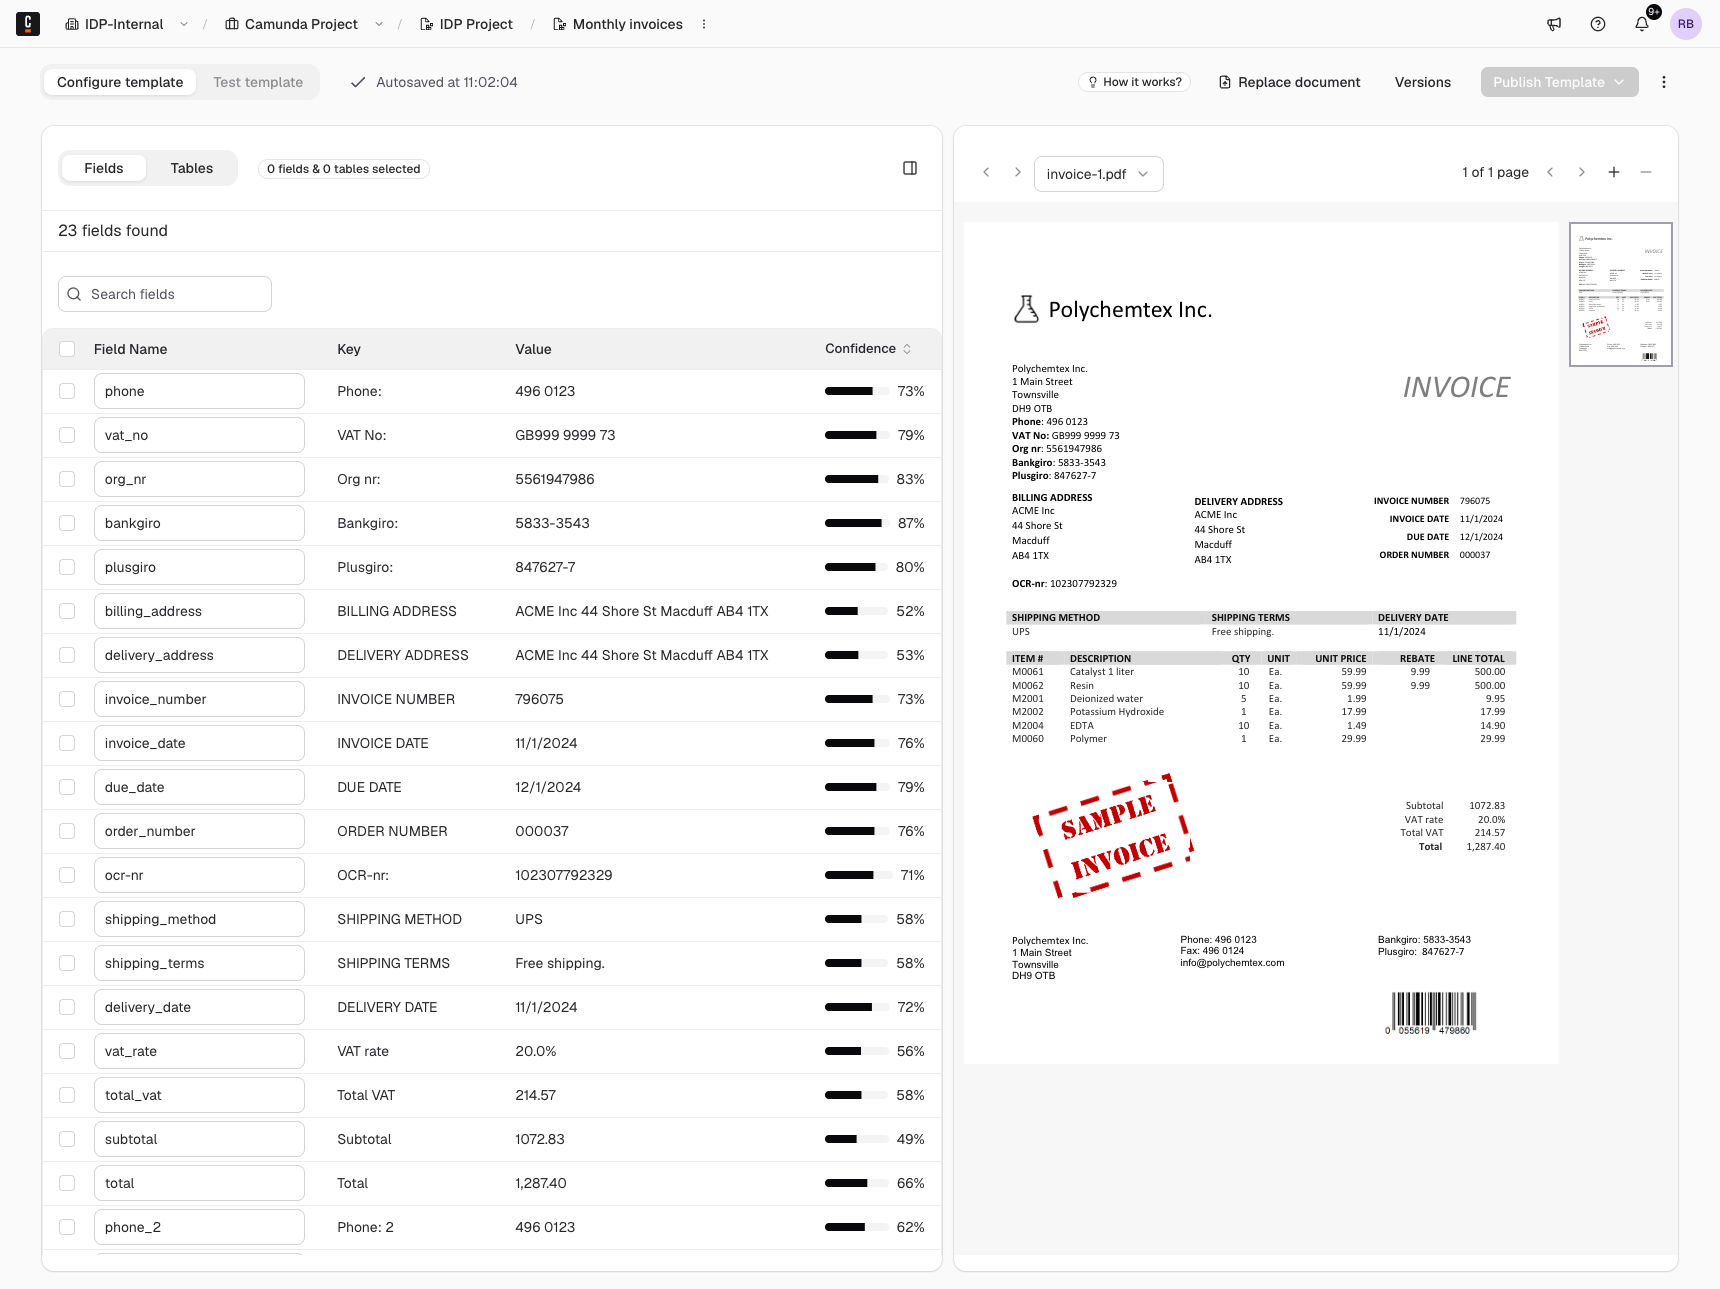This screenshot has height=1289, width=1720.
Task: Zoom out of the document with minus icon
Action: [1646, 172]
